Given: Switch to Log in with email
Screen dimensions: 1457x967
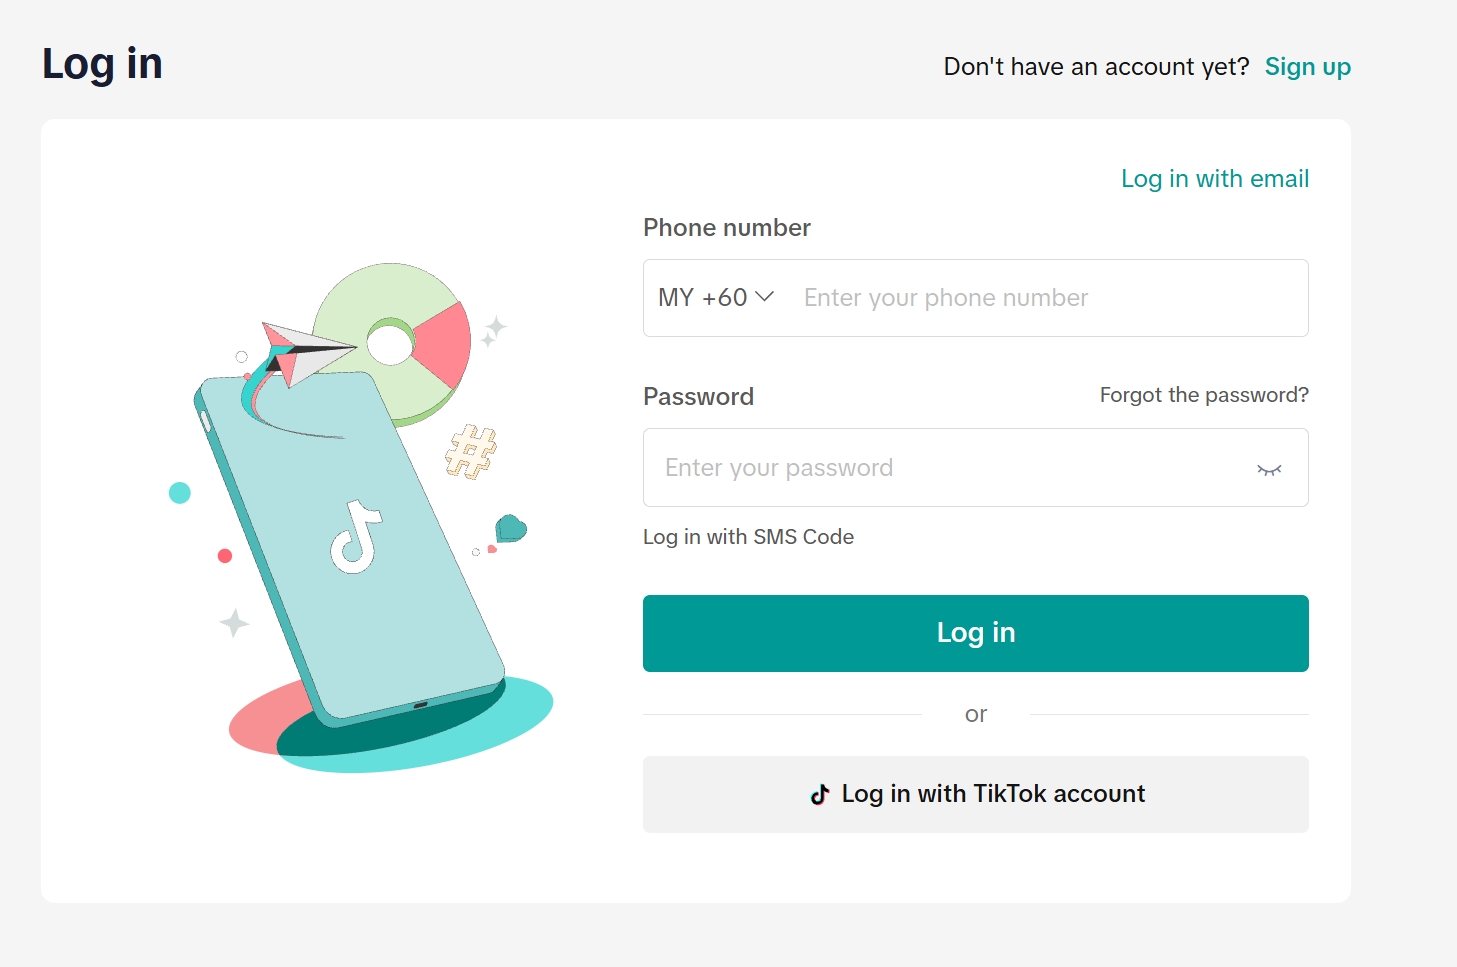Looking at the screenshot, I should (x=1214, y=179).
